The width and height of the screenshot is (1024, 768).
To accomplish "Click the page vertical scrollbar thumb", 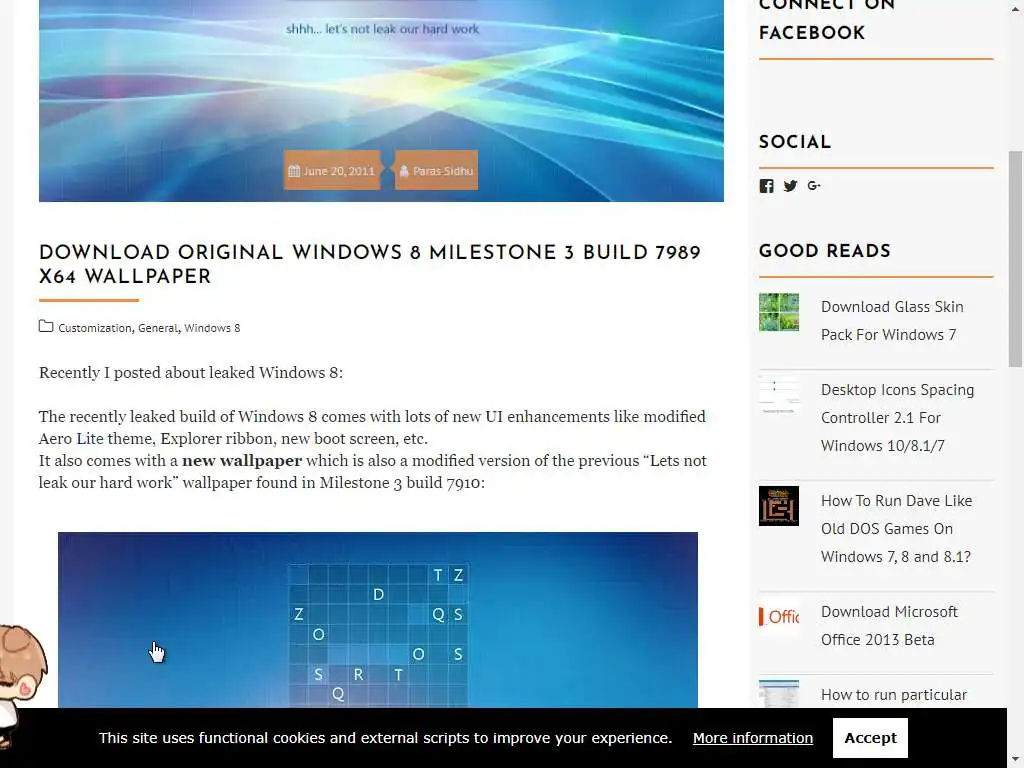I will click(x=1015, y=259).
